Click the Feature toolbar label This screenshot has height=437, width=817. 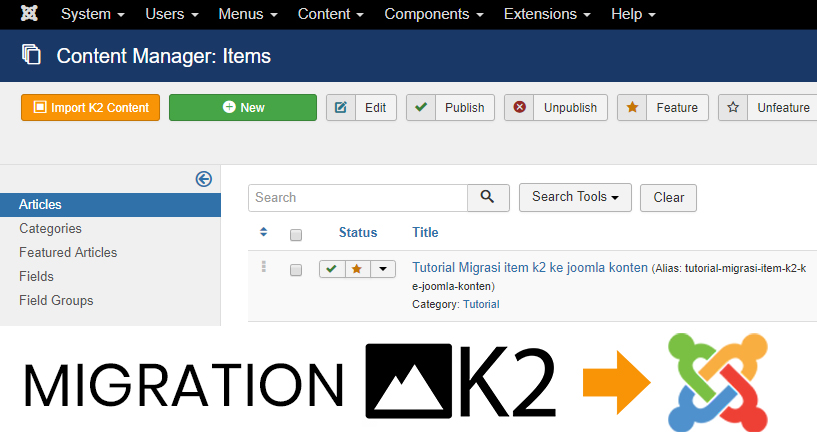(x=677, y=108)
